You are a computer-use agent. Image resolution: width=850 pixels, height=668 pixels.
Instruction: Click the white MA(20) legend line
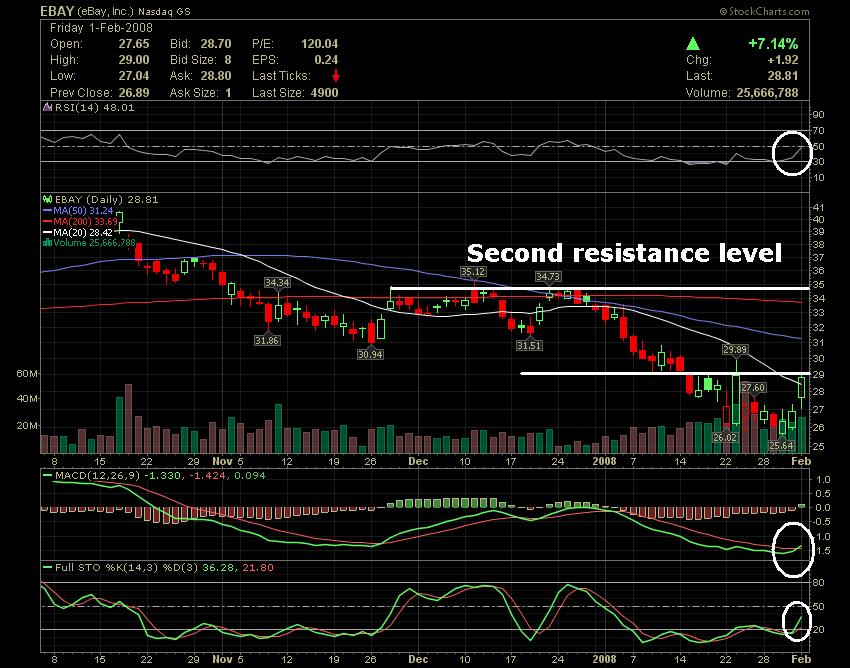47,233
